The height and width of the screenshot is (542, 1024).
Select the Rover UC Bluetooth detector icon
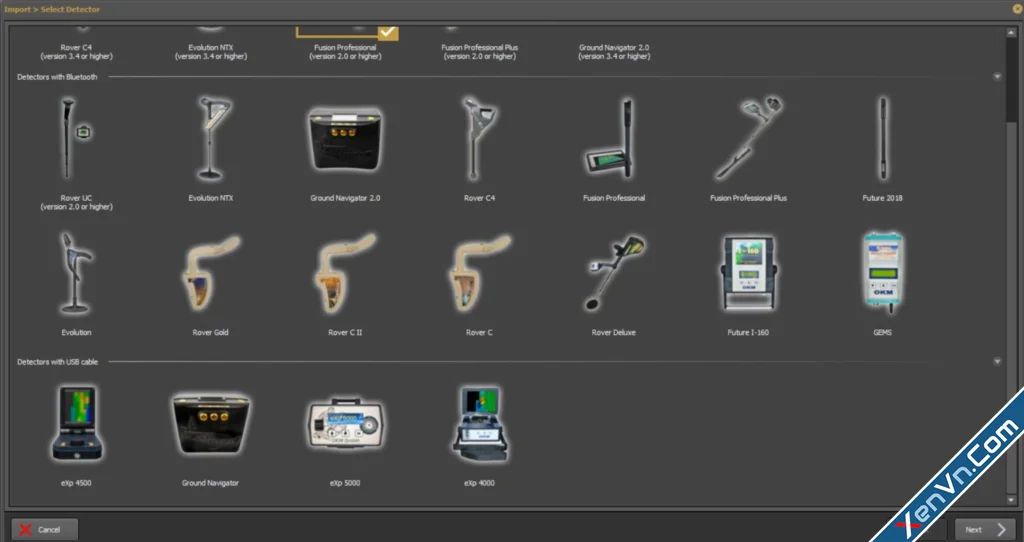(76, 138)
